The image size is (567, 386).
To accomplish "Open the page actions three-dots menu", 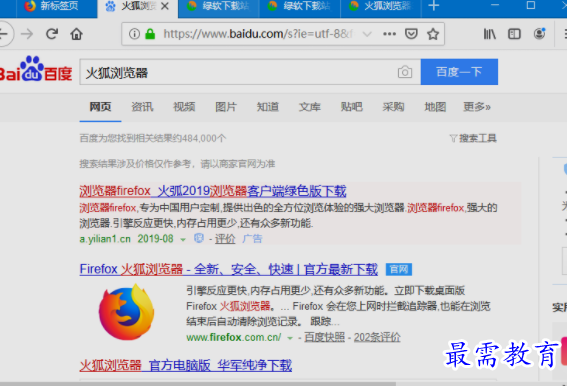I will pyautogui.click(x=389, y=34).
